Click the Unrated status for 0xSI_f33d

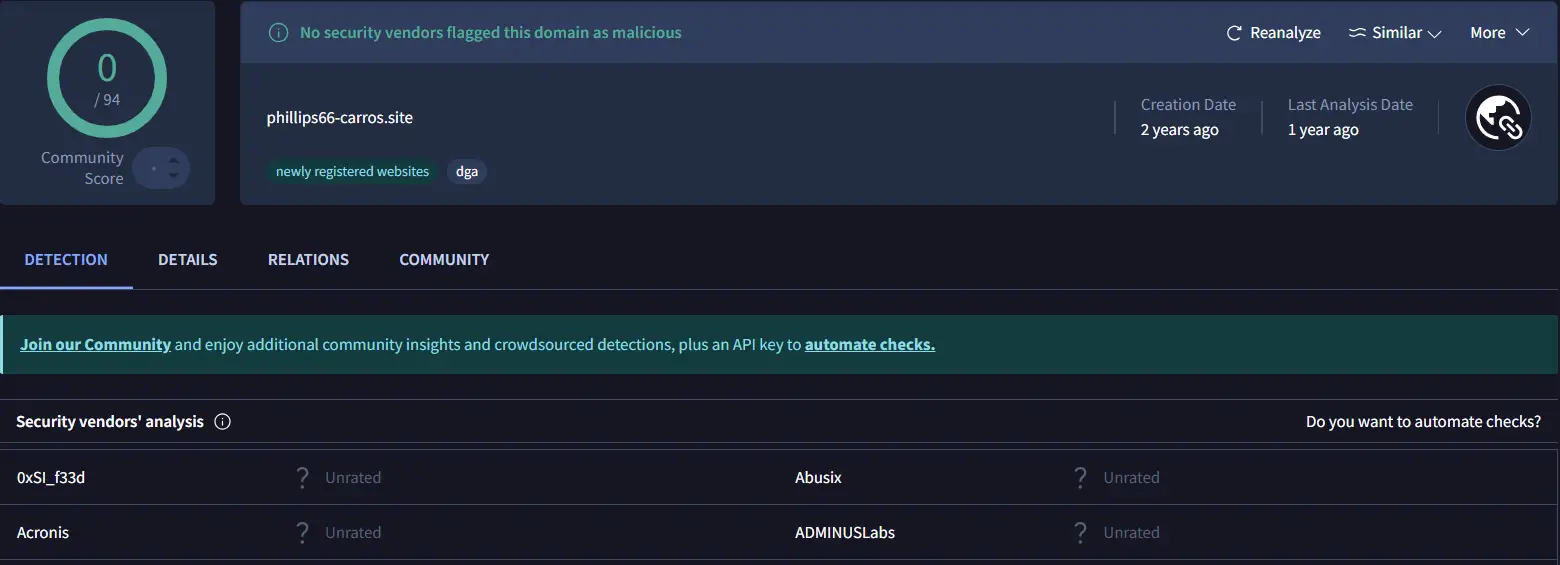click(x=353, y=478)
